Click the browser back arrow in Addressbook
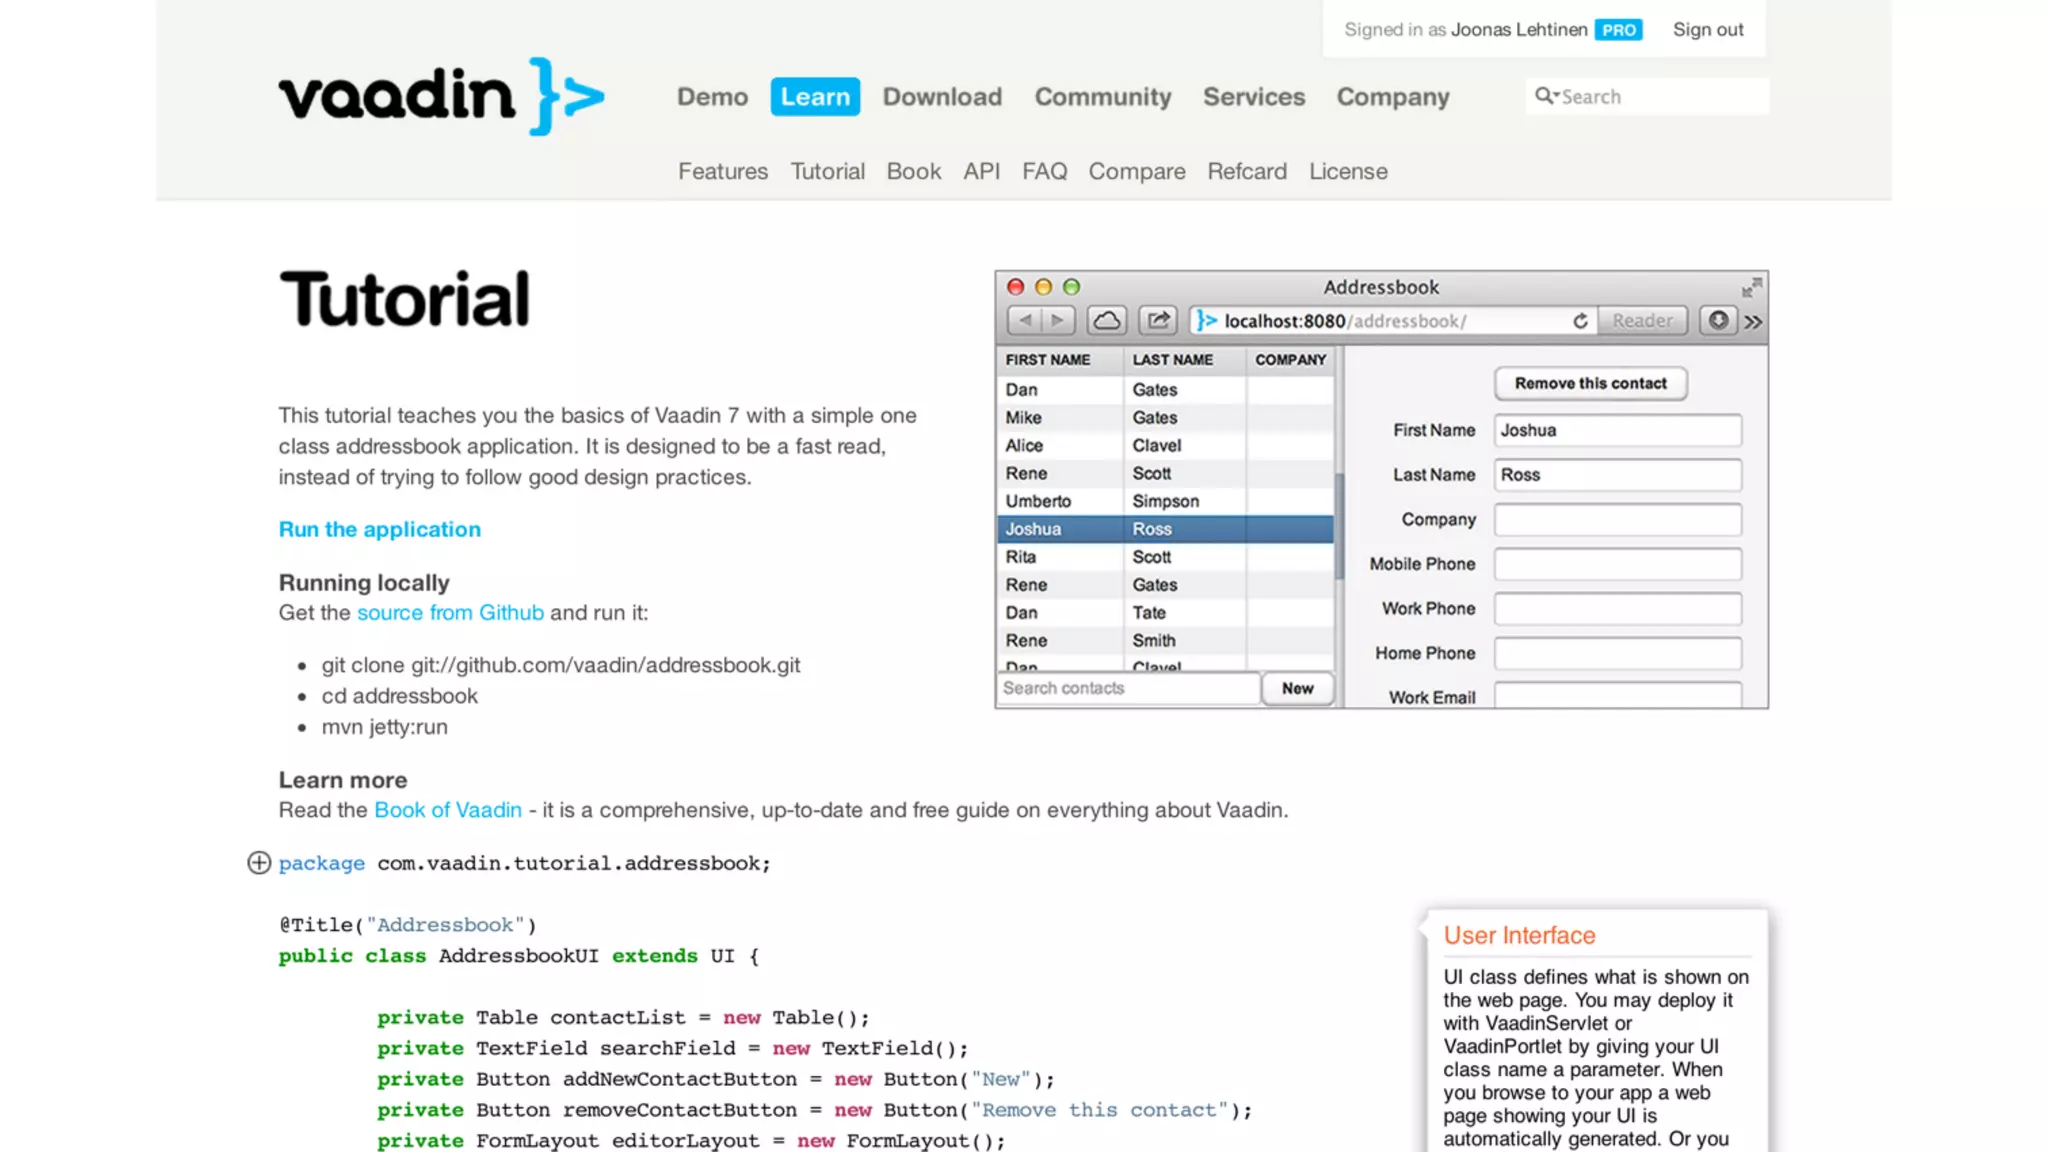The height and width of the screenshot is (1152, 2048). point(1025,321)
